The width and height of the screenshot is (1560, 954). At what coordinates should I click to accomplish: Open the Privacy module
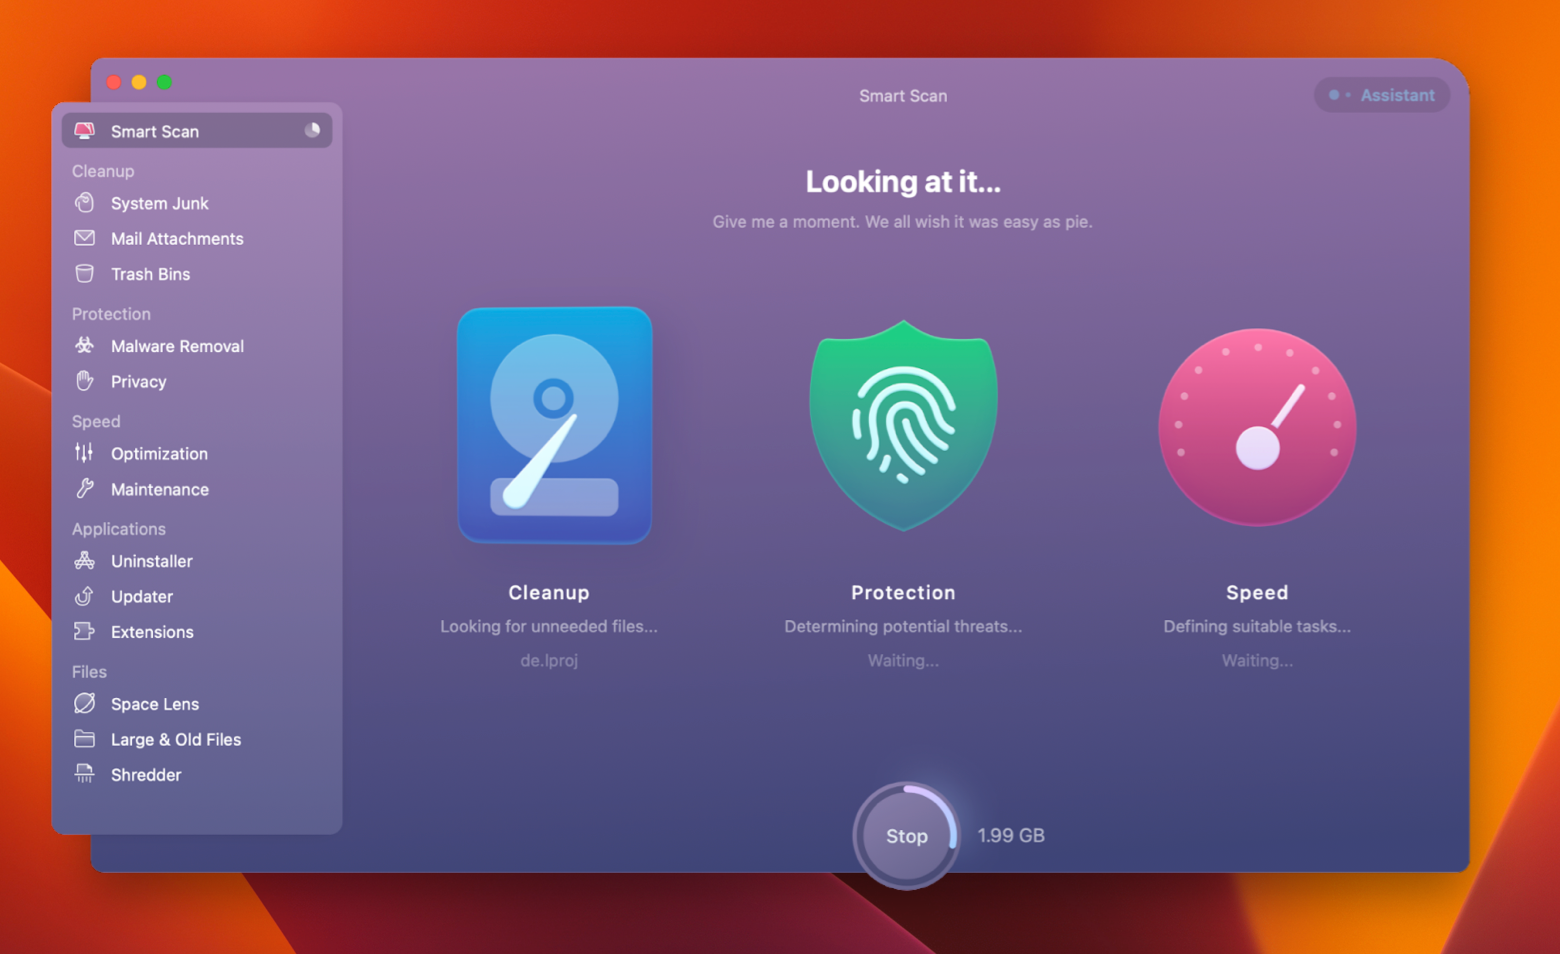(x=138, y=381)
